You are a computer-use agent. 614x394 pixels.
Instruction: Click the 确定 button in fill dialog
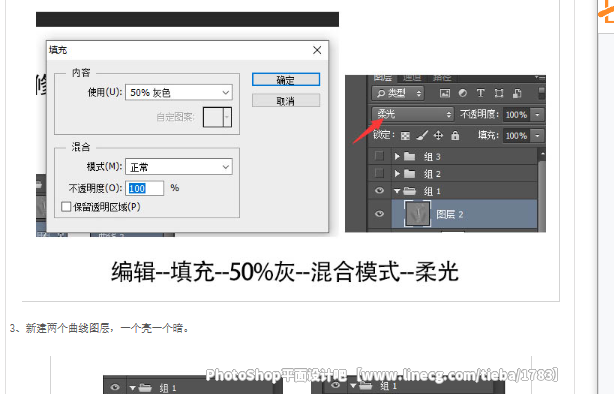286,80
